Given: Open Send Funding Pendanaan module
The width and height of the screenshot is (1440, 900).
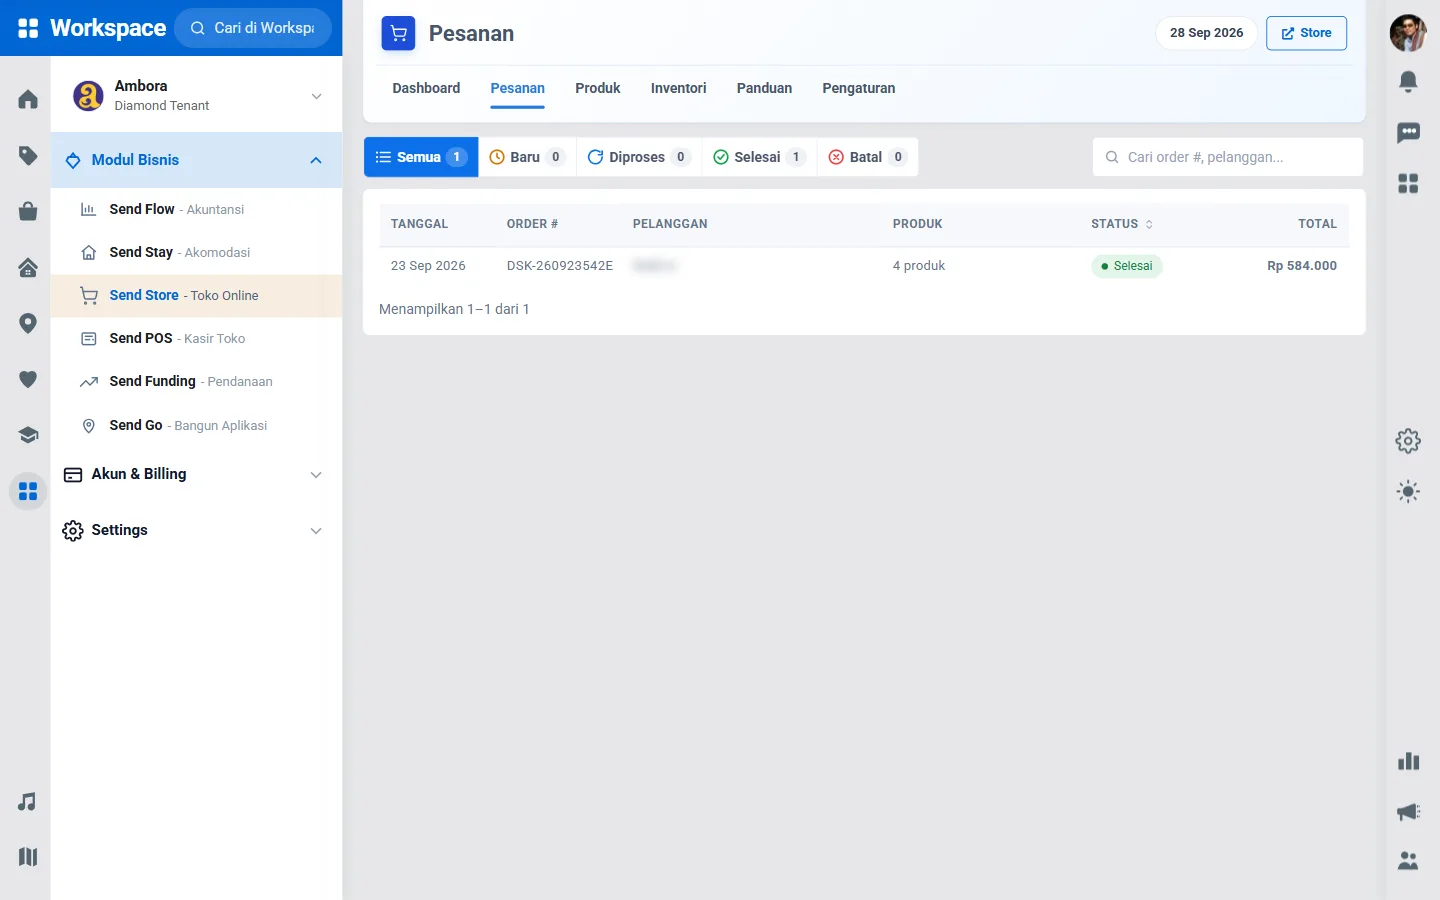Looking at the screenshot, I should pyautogui.click(x=196, y=381).
